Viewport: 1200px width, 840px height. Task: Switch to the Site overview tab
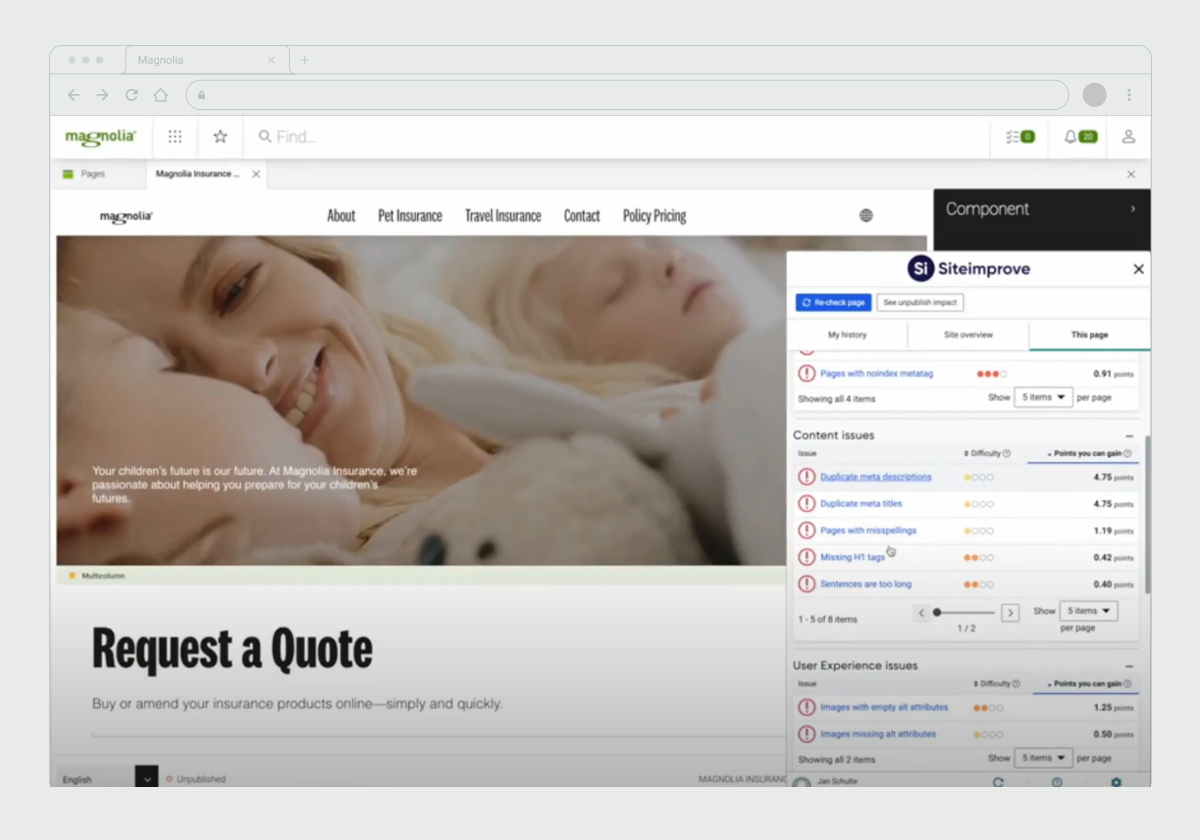pyautogui.click(x=968, y=335)
